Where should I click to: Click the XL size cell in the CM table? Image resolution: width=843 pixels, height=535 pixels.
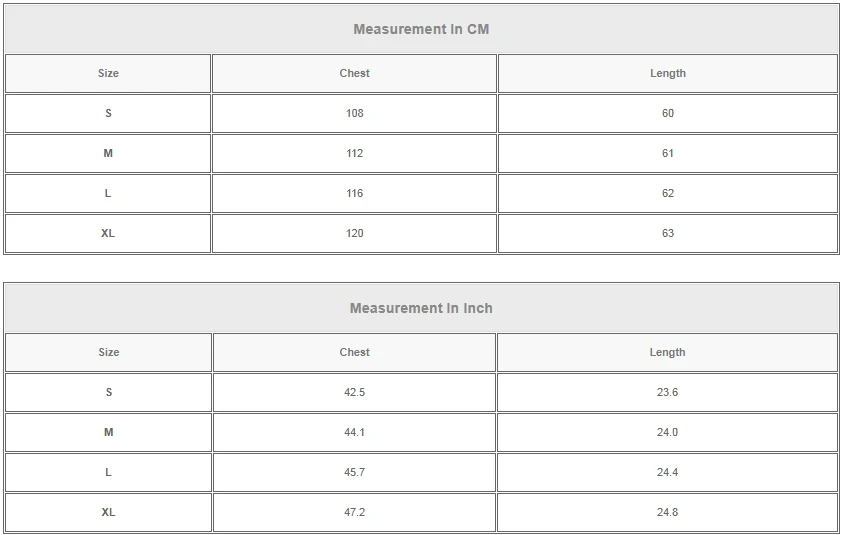click(108, 234)
